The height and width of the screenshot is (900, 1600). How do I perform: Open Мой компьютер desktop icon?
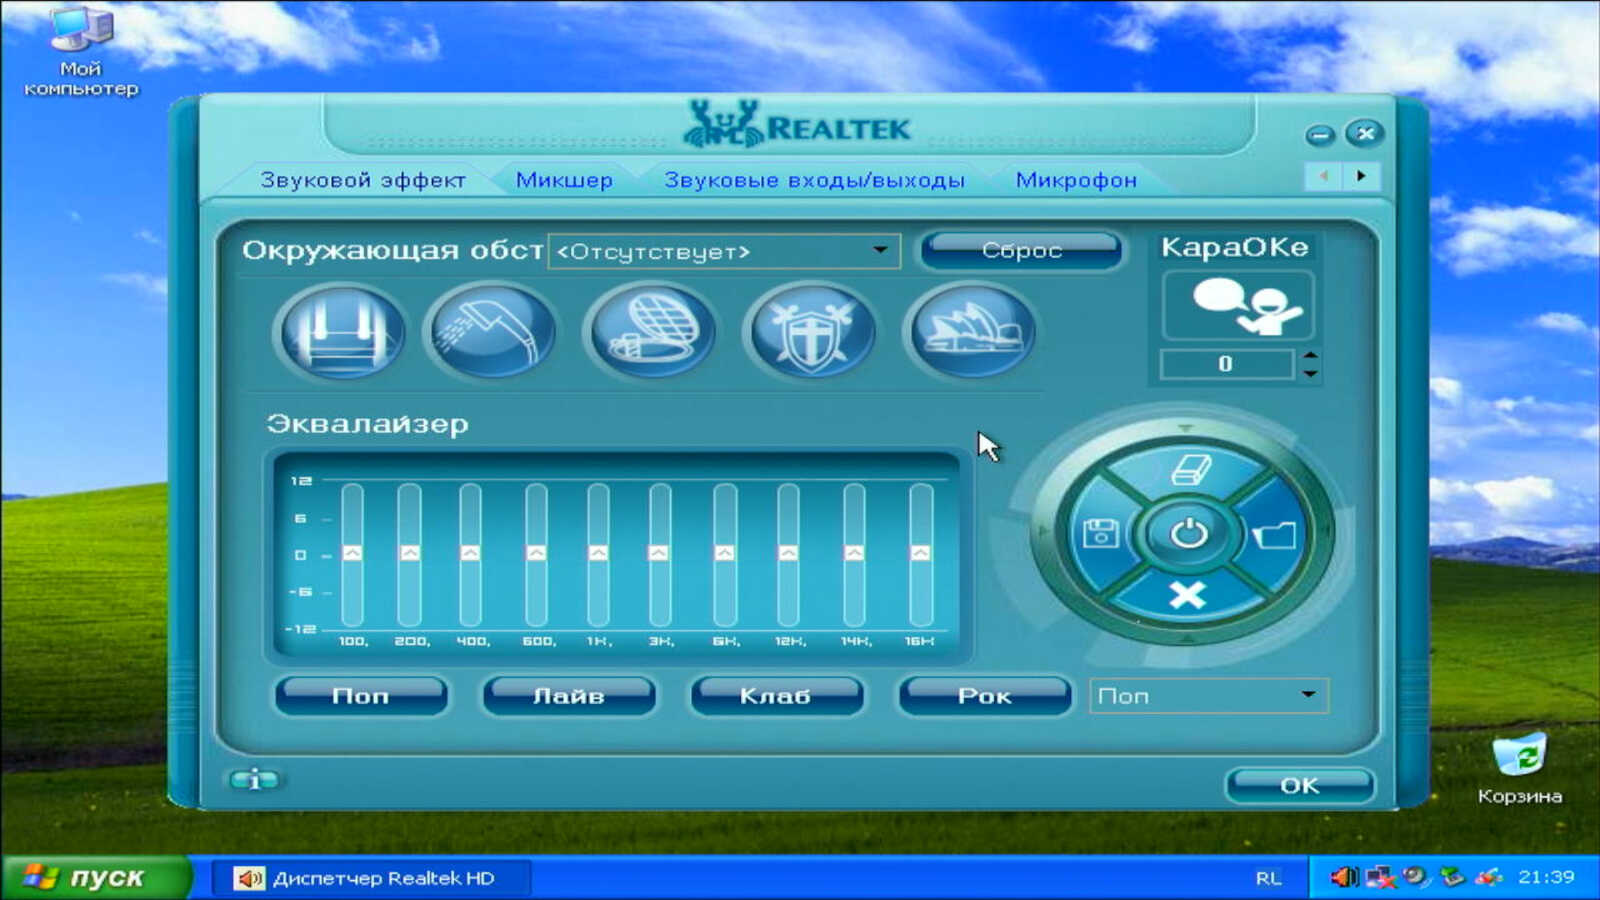(81, 54)
